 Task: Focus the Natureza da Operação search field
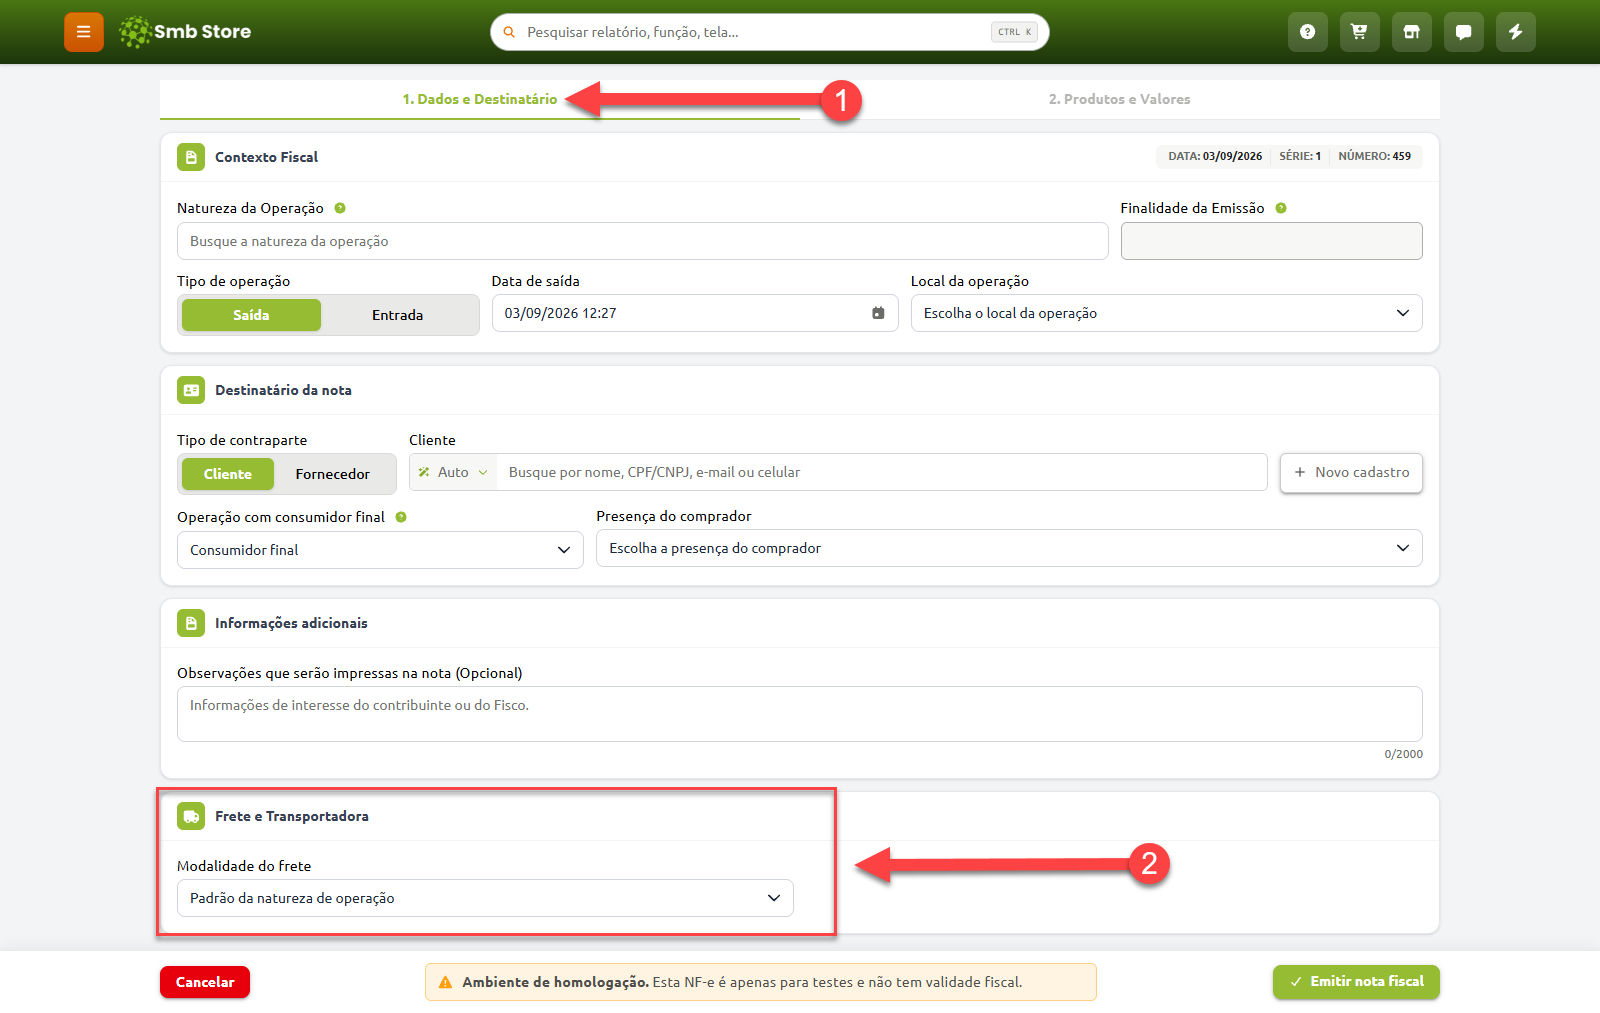point(642,241)
